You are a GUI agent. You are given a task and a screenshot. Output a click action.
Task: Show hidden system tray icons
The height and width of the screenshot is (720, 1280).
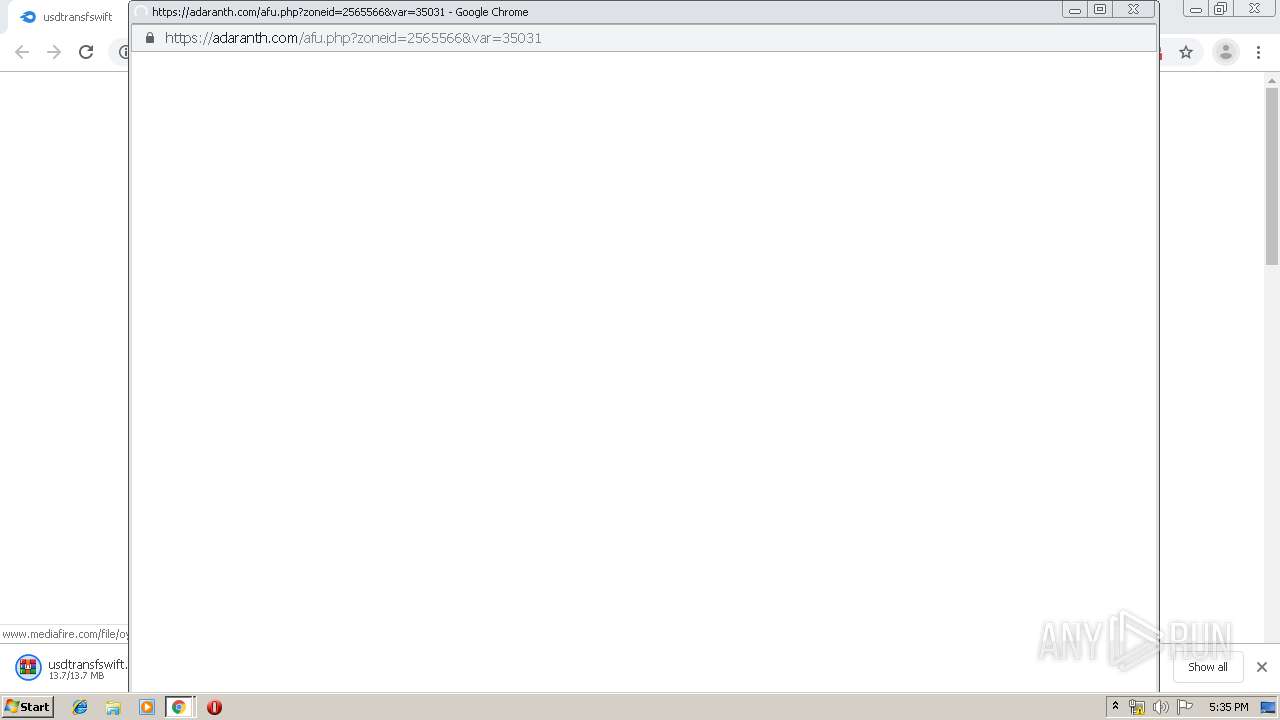point(1115,707)
